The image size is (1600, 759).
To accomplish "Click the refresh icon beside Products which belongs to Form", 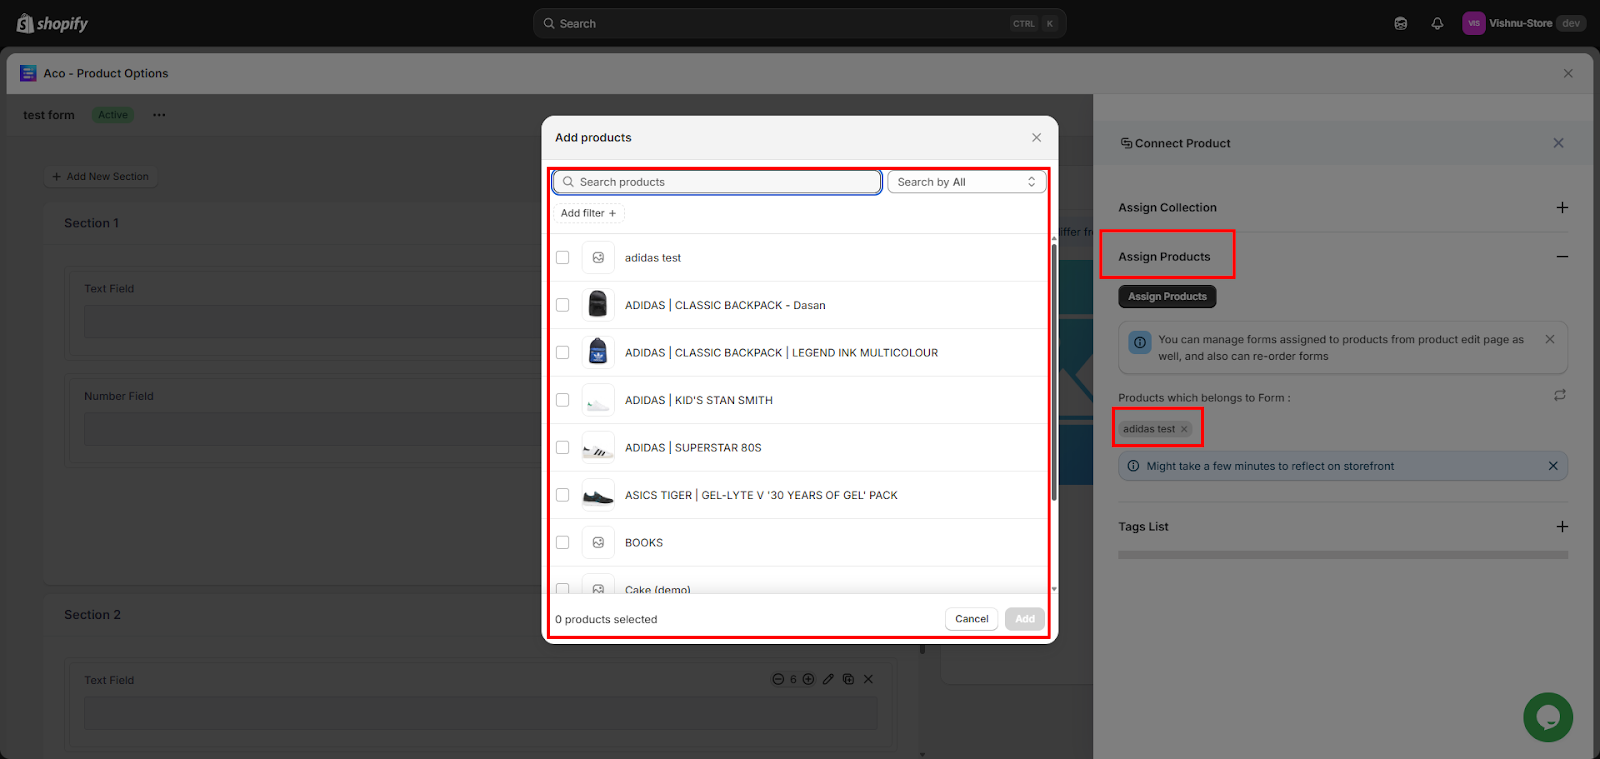I will tap(1559, 396).
